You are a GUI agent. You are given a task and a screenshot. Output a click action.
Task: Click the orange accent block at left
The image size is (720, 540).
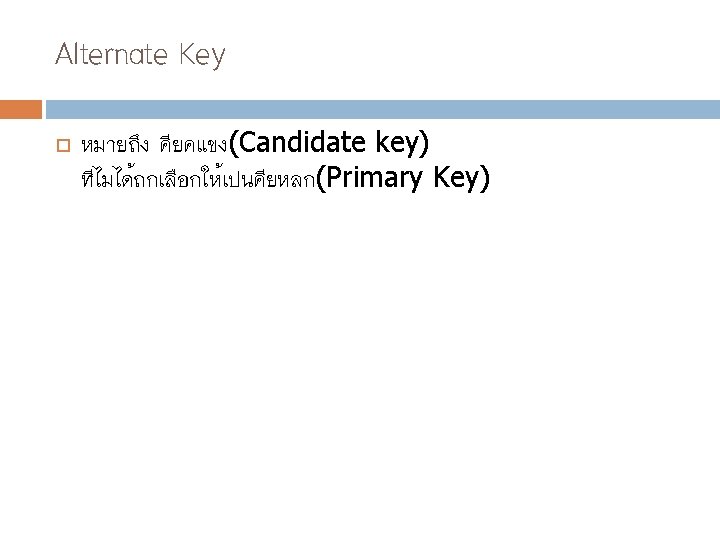click(x=21, y=109)
